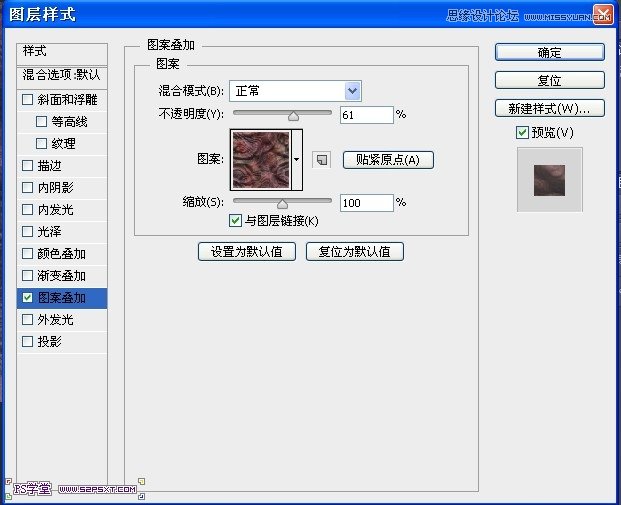Click the 缩放 value field 100
Screen dimensions: 621x505
367,203
